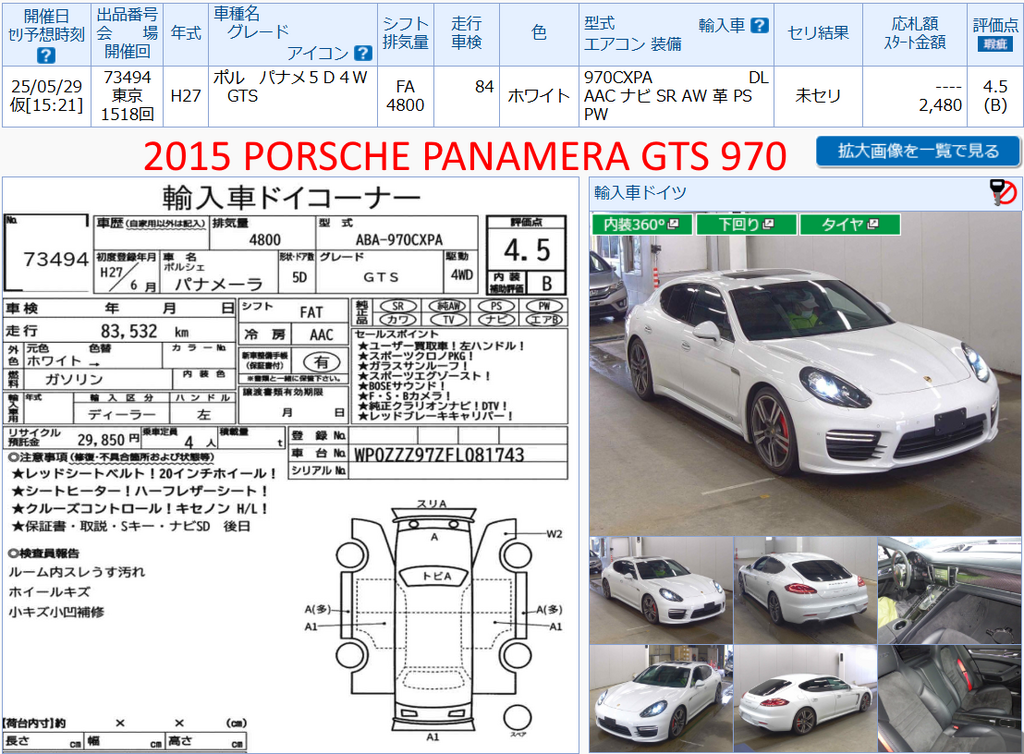The height and width of the screenshot is (754, 1024).
Task: Click the W2 mark on car diagram
Action: coord(554,534)
